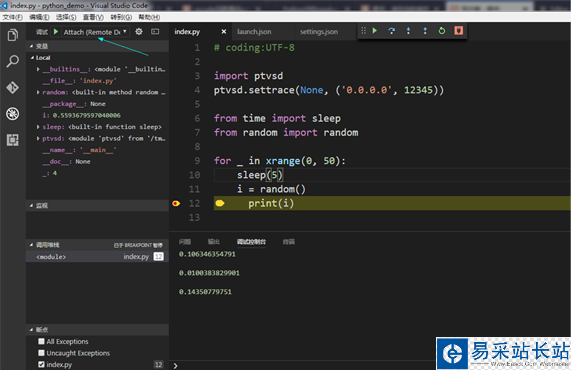This screenshot has height=370, width=571.
Task: Expand the __builtins__ variable node
Action: tap(38, 69)
